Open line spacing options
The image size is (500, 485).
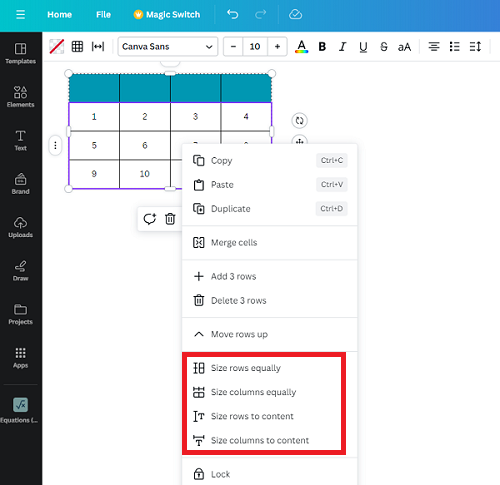[x=475, y=47]
